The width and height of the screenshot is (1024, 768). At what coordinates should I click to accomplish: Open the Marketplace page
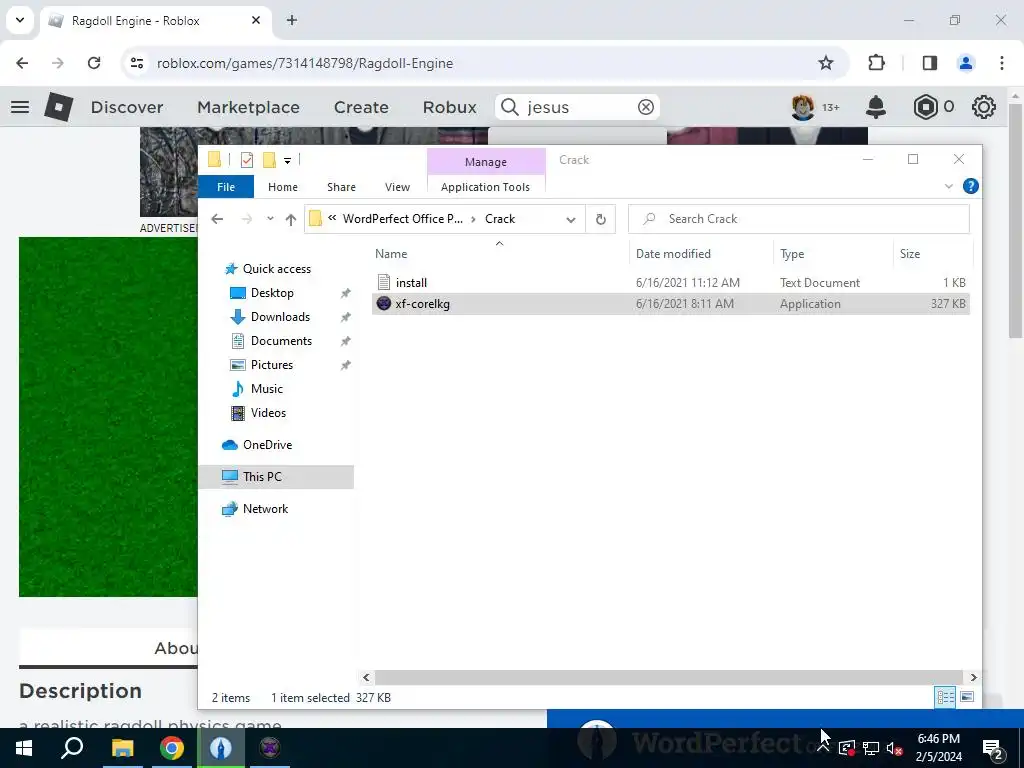pyautogui.click(x=248, y=107)
